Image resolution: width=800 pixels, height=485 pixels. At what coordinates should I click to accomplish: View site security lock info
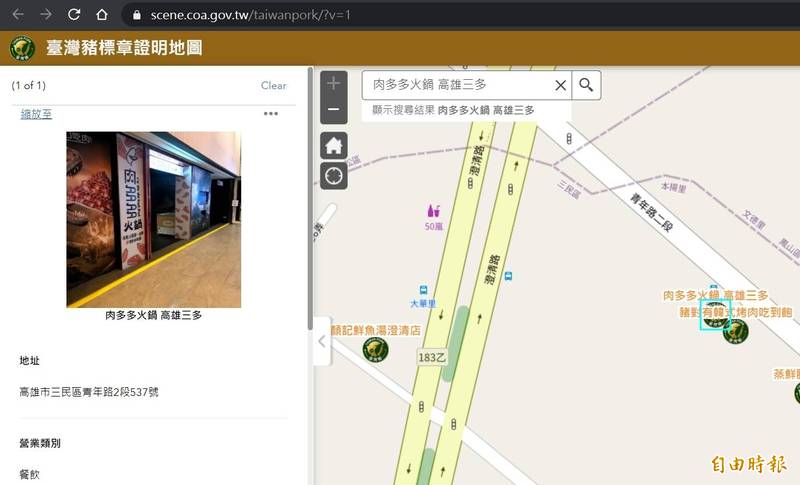(x=136, y=15)
